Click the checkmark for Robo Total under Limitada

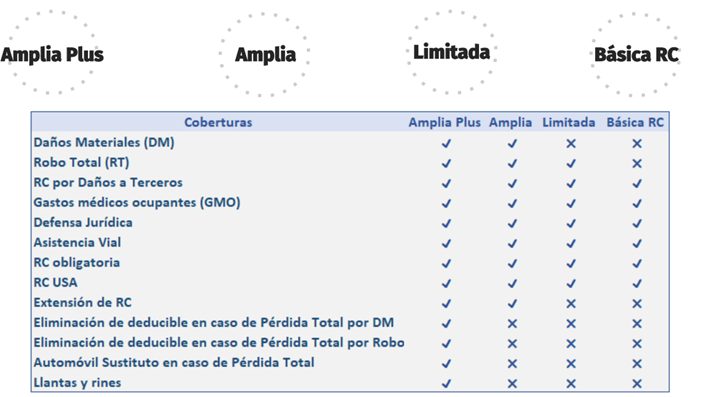(x=571, y=164)
